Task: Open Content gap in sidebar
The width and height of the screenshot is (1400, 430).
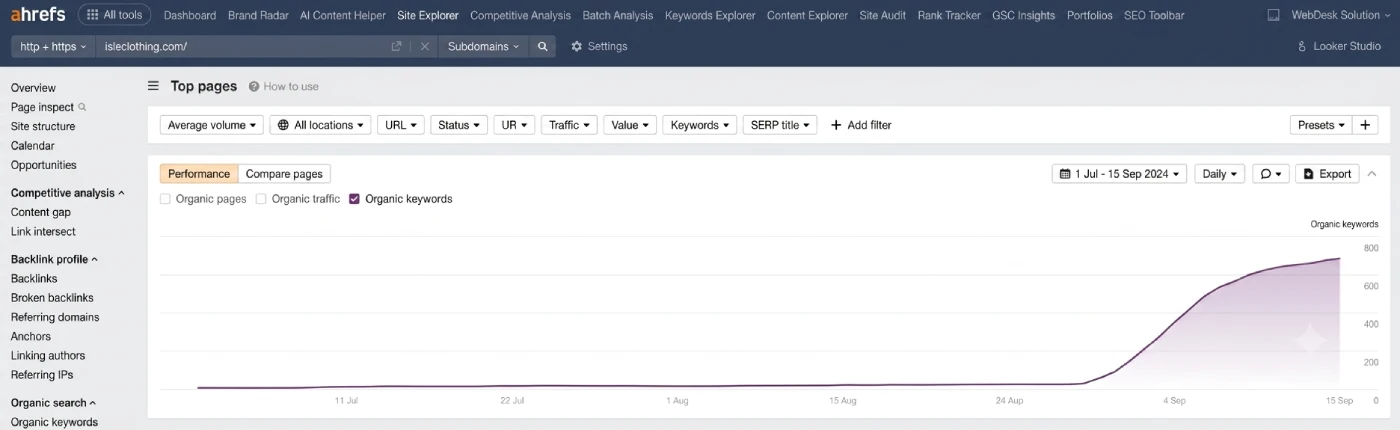Action: (x=41, y=212)
